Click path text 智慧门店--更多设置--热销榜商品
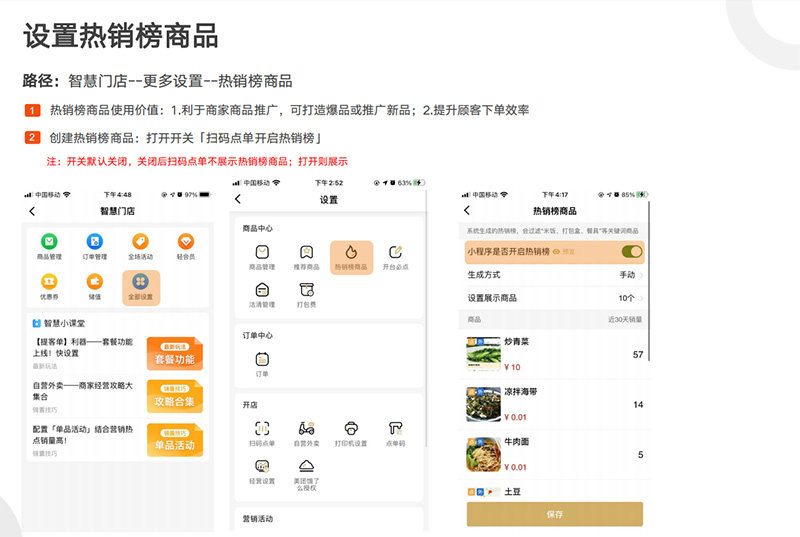Viewport: 800px width, 537px height. [180, 81]
